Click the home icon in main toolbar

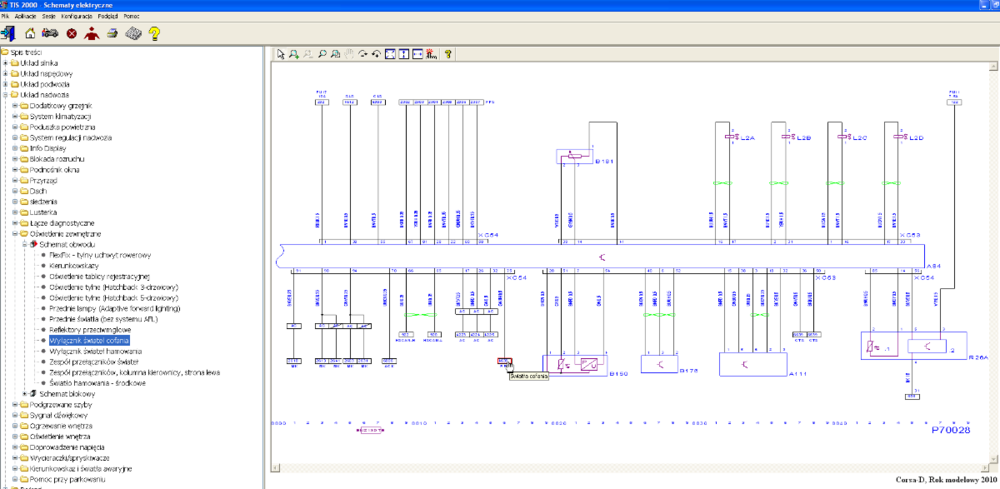30,33
